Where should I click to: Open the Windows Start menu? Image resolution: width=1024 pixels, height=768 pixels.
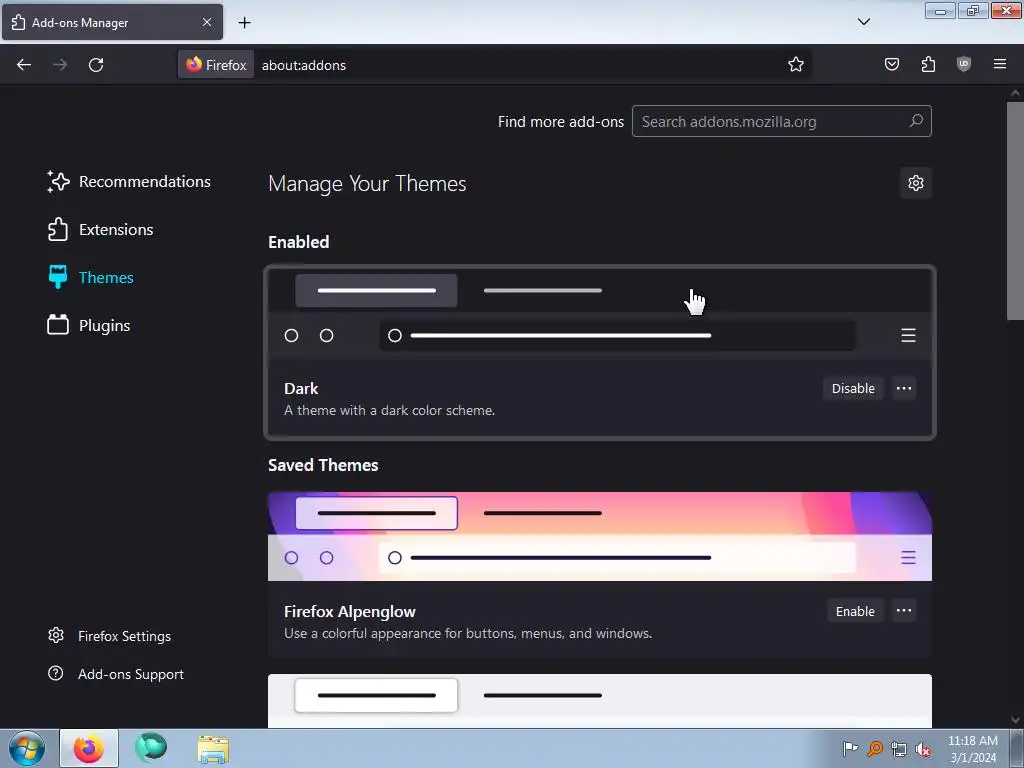point(27,748)
